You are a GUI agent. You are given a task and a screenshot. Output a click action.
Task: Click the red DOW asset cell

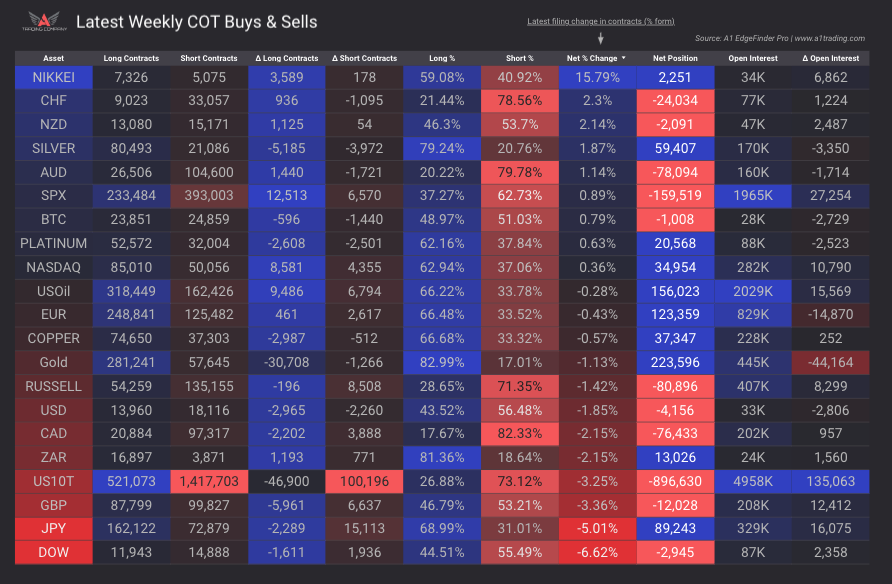[x=53, y=552]
